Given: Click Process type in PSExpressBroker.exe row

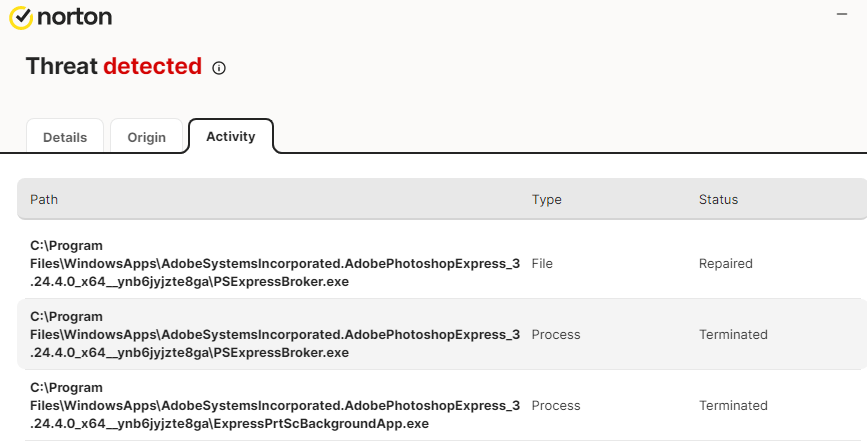Looking at the screenshot, I should (x=555, y=334).
